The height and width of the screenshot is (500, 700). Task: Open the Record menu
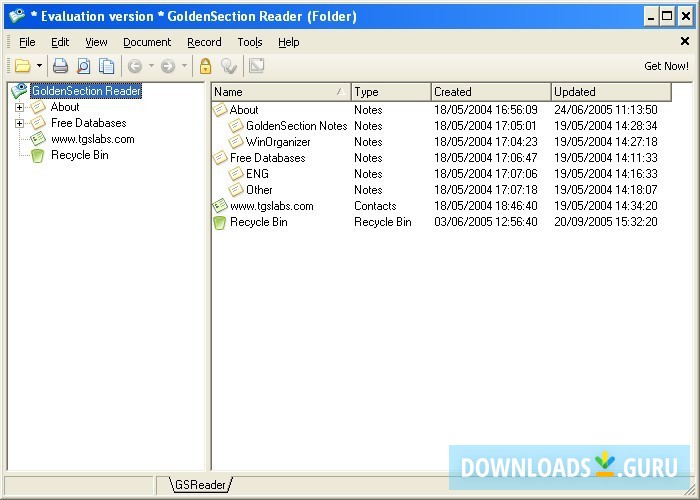click(204, 42)
